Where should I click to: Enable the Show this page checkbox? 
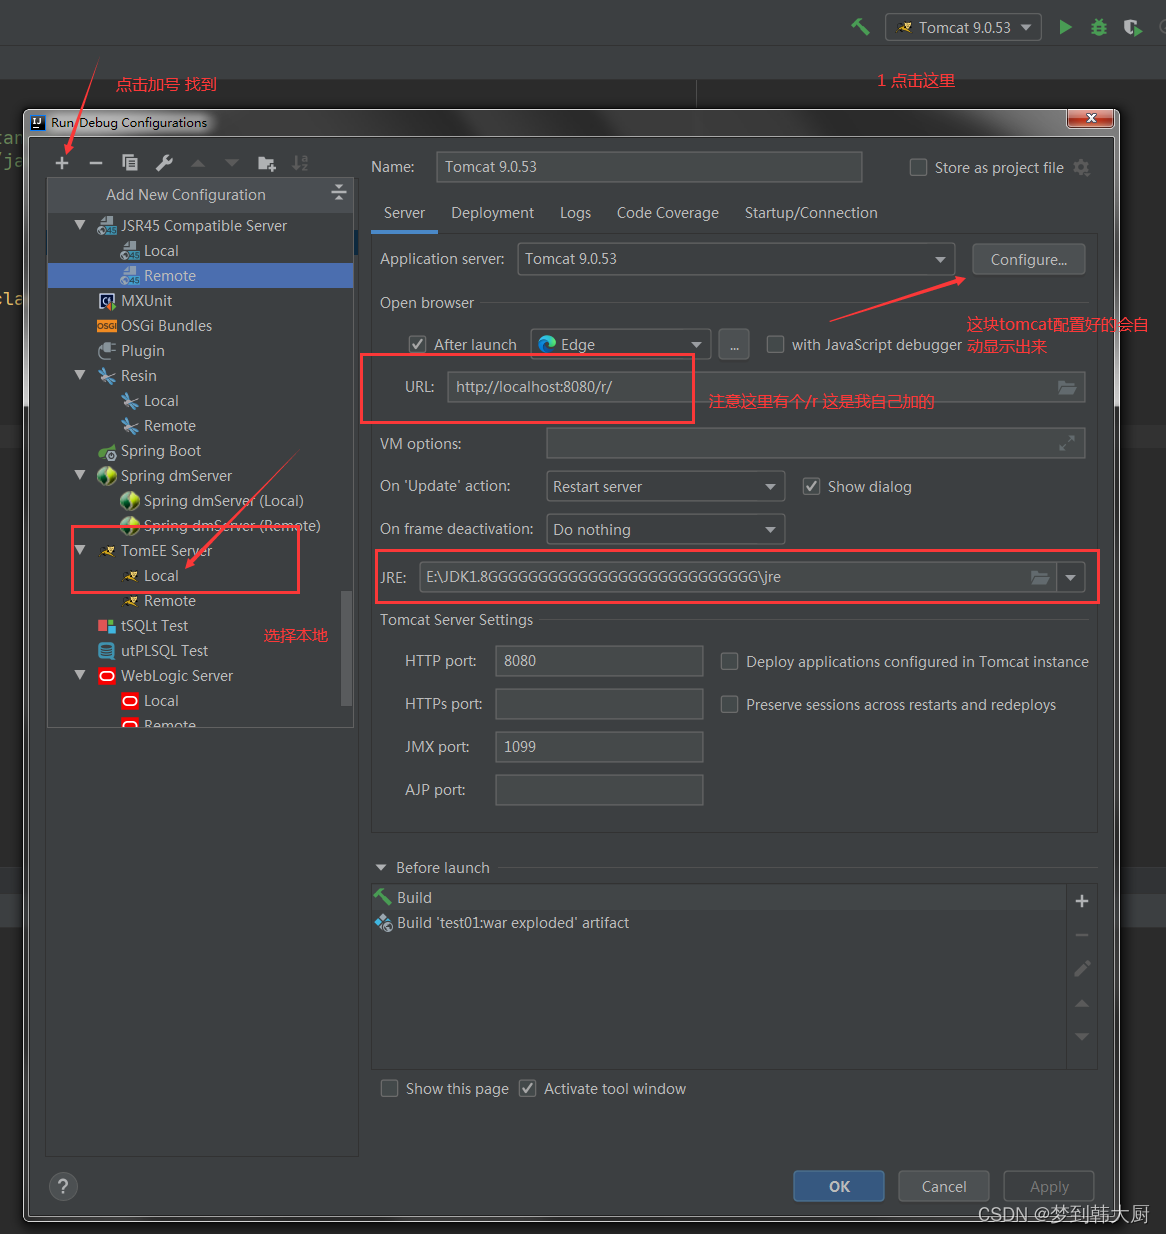point(390,1088)
